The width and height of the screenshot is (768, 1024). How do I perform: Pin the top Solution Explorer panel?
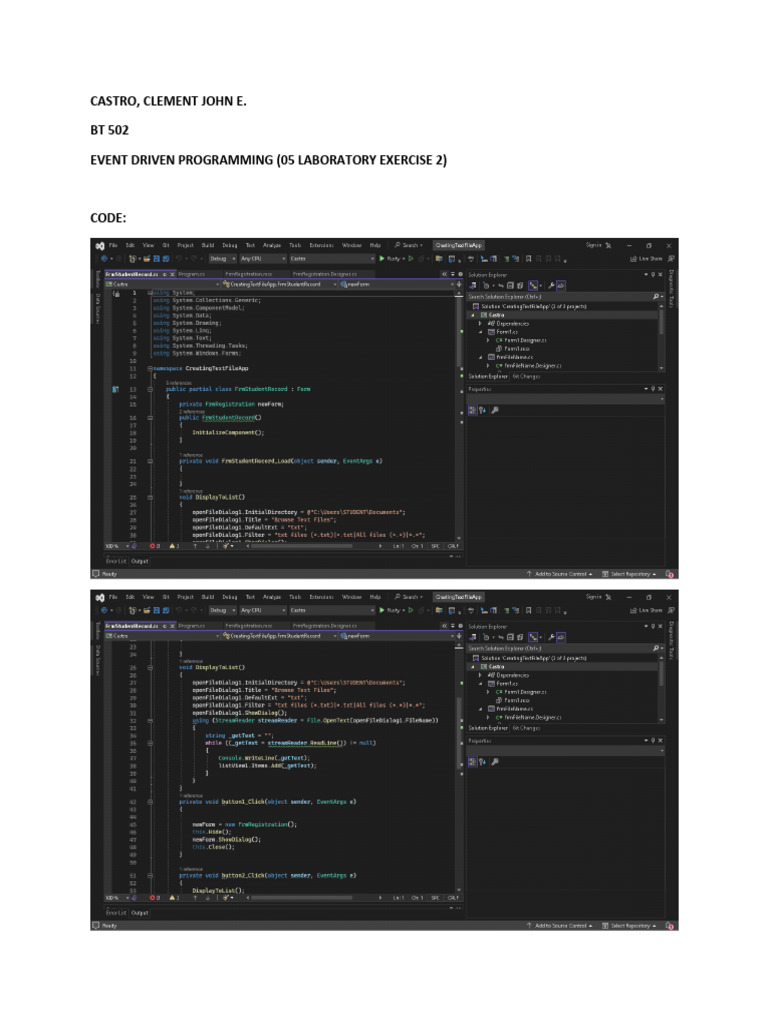[653, 273]
